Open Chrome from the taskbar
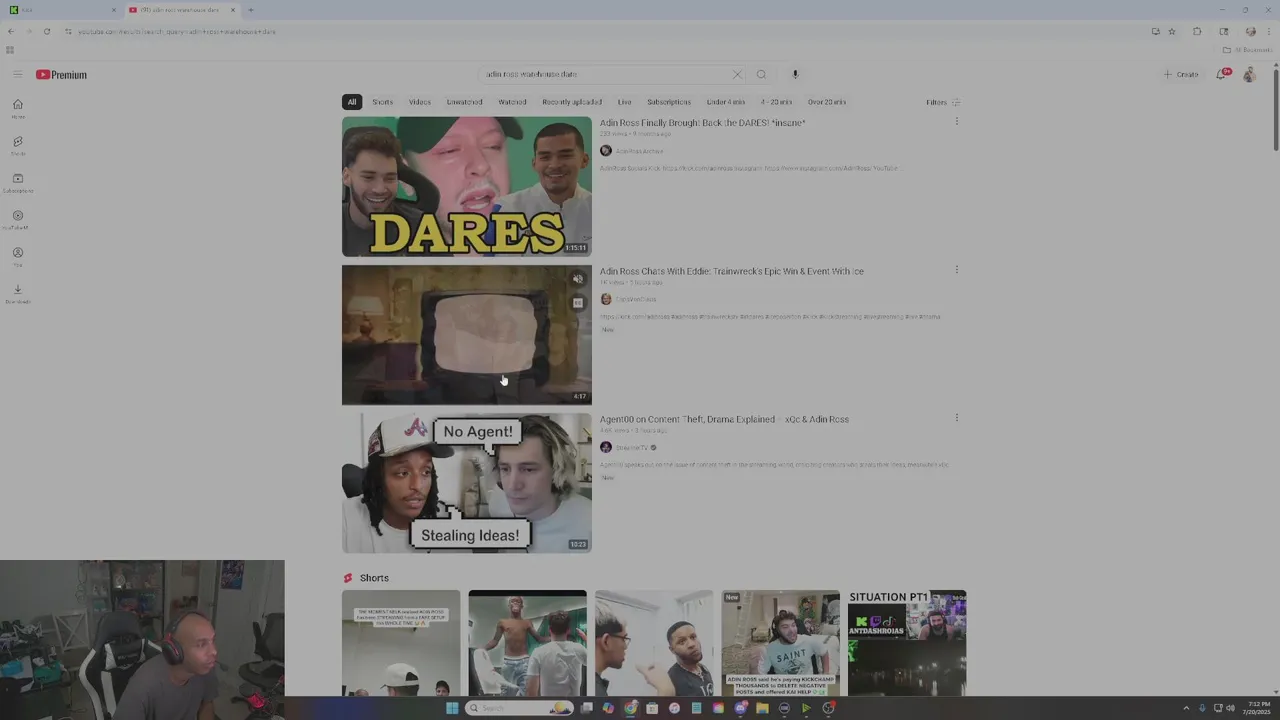 630,708
